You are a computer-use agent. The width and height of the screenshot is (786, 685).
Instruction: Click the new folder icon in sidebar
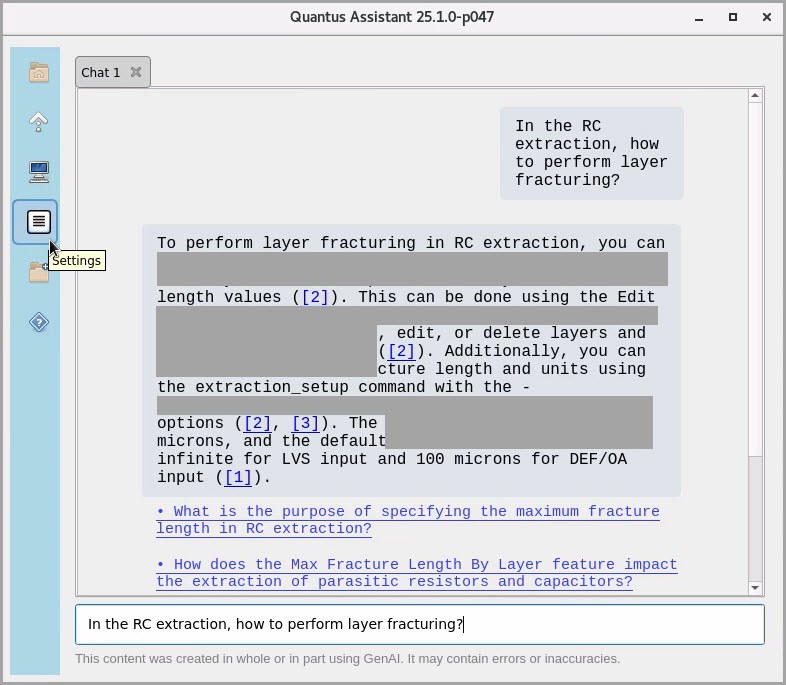click(39, 272)
